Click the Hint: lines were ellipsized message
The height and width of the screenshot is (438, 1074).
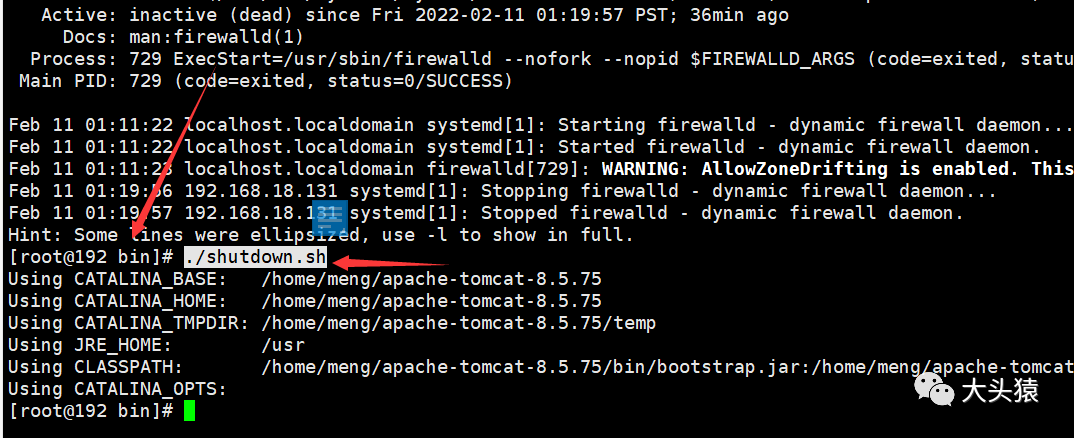[321, 235]
